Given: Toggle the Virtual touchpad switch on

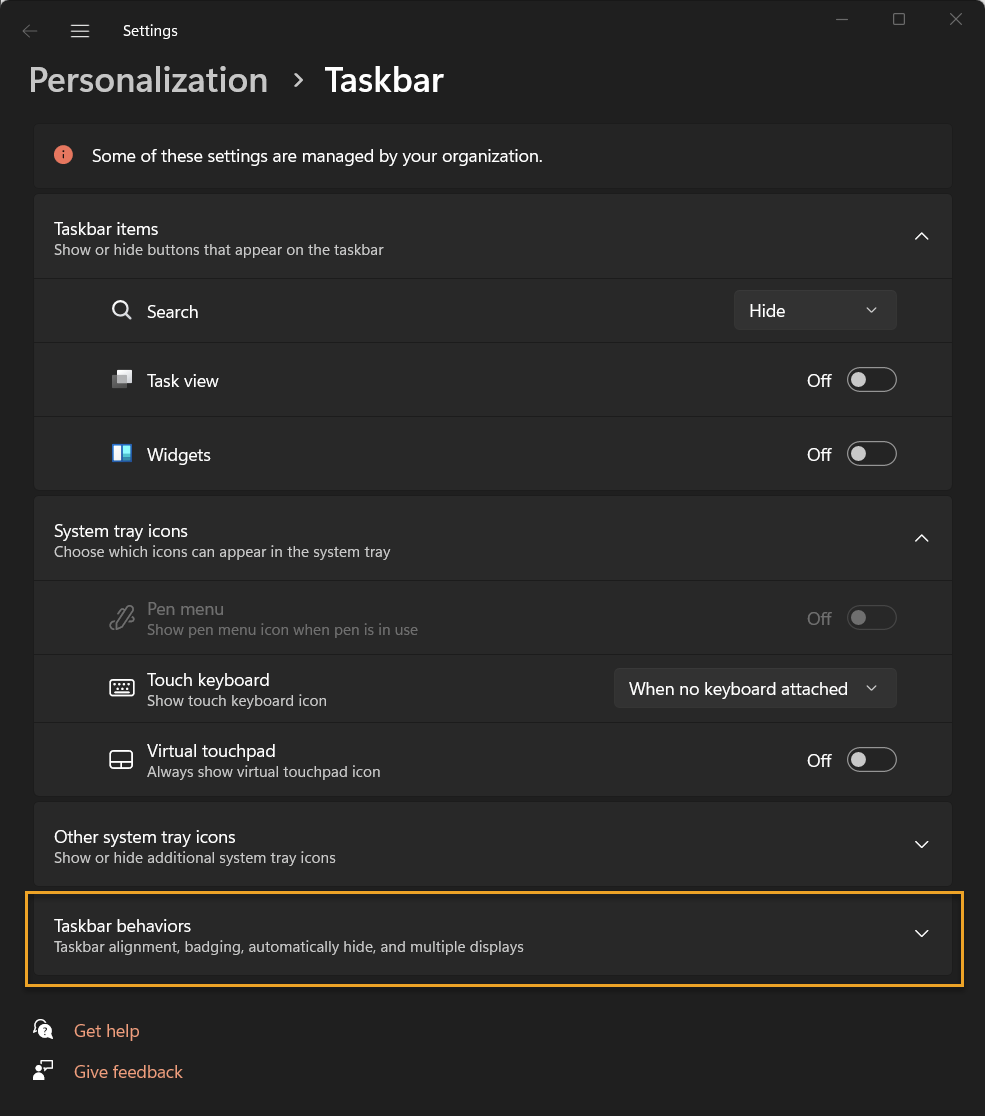Looking at the screenshot, I should pos(871,760).
